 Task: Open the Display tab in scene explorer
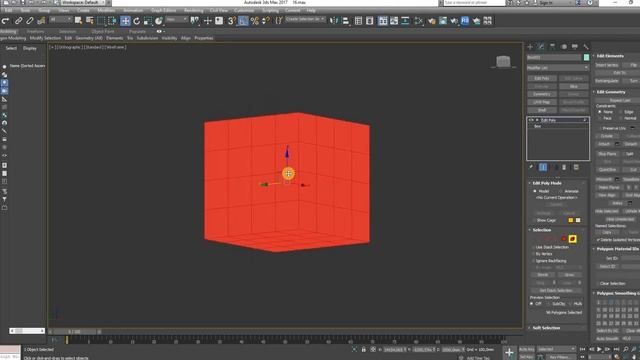29,48
